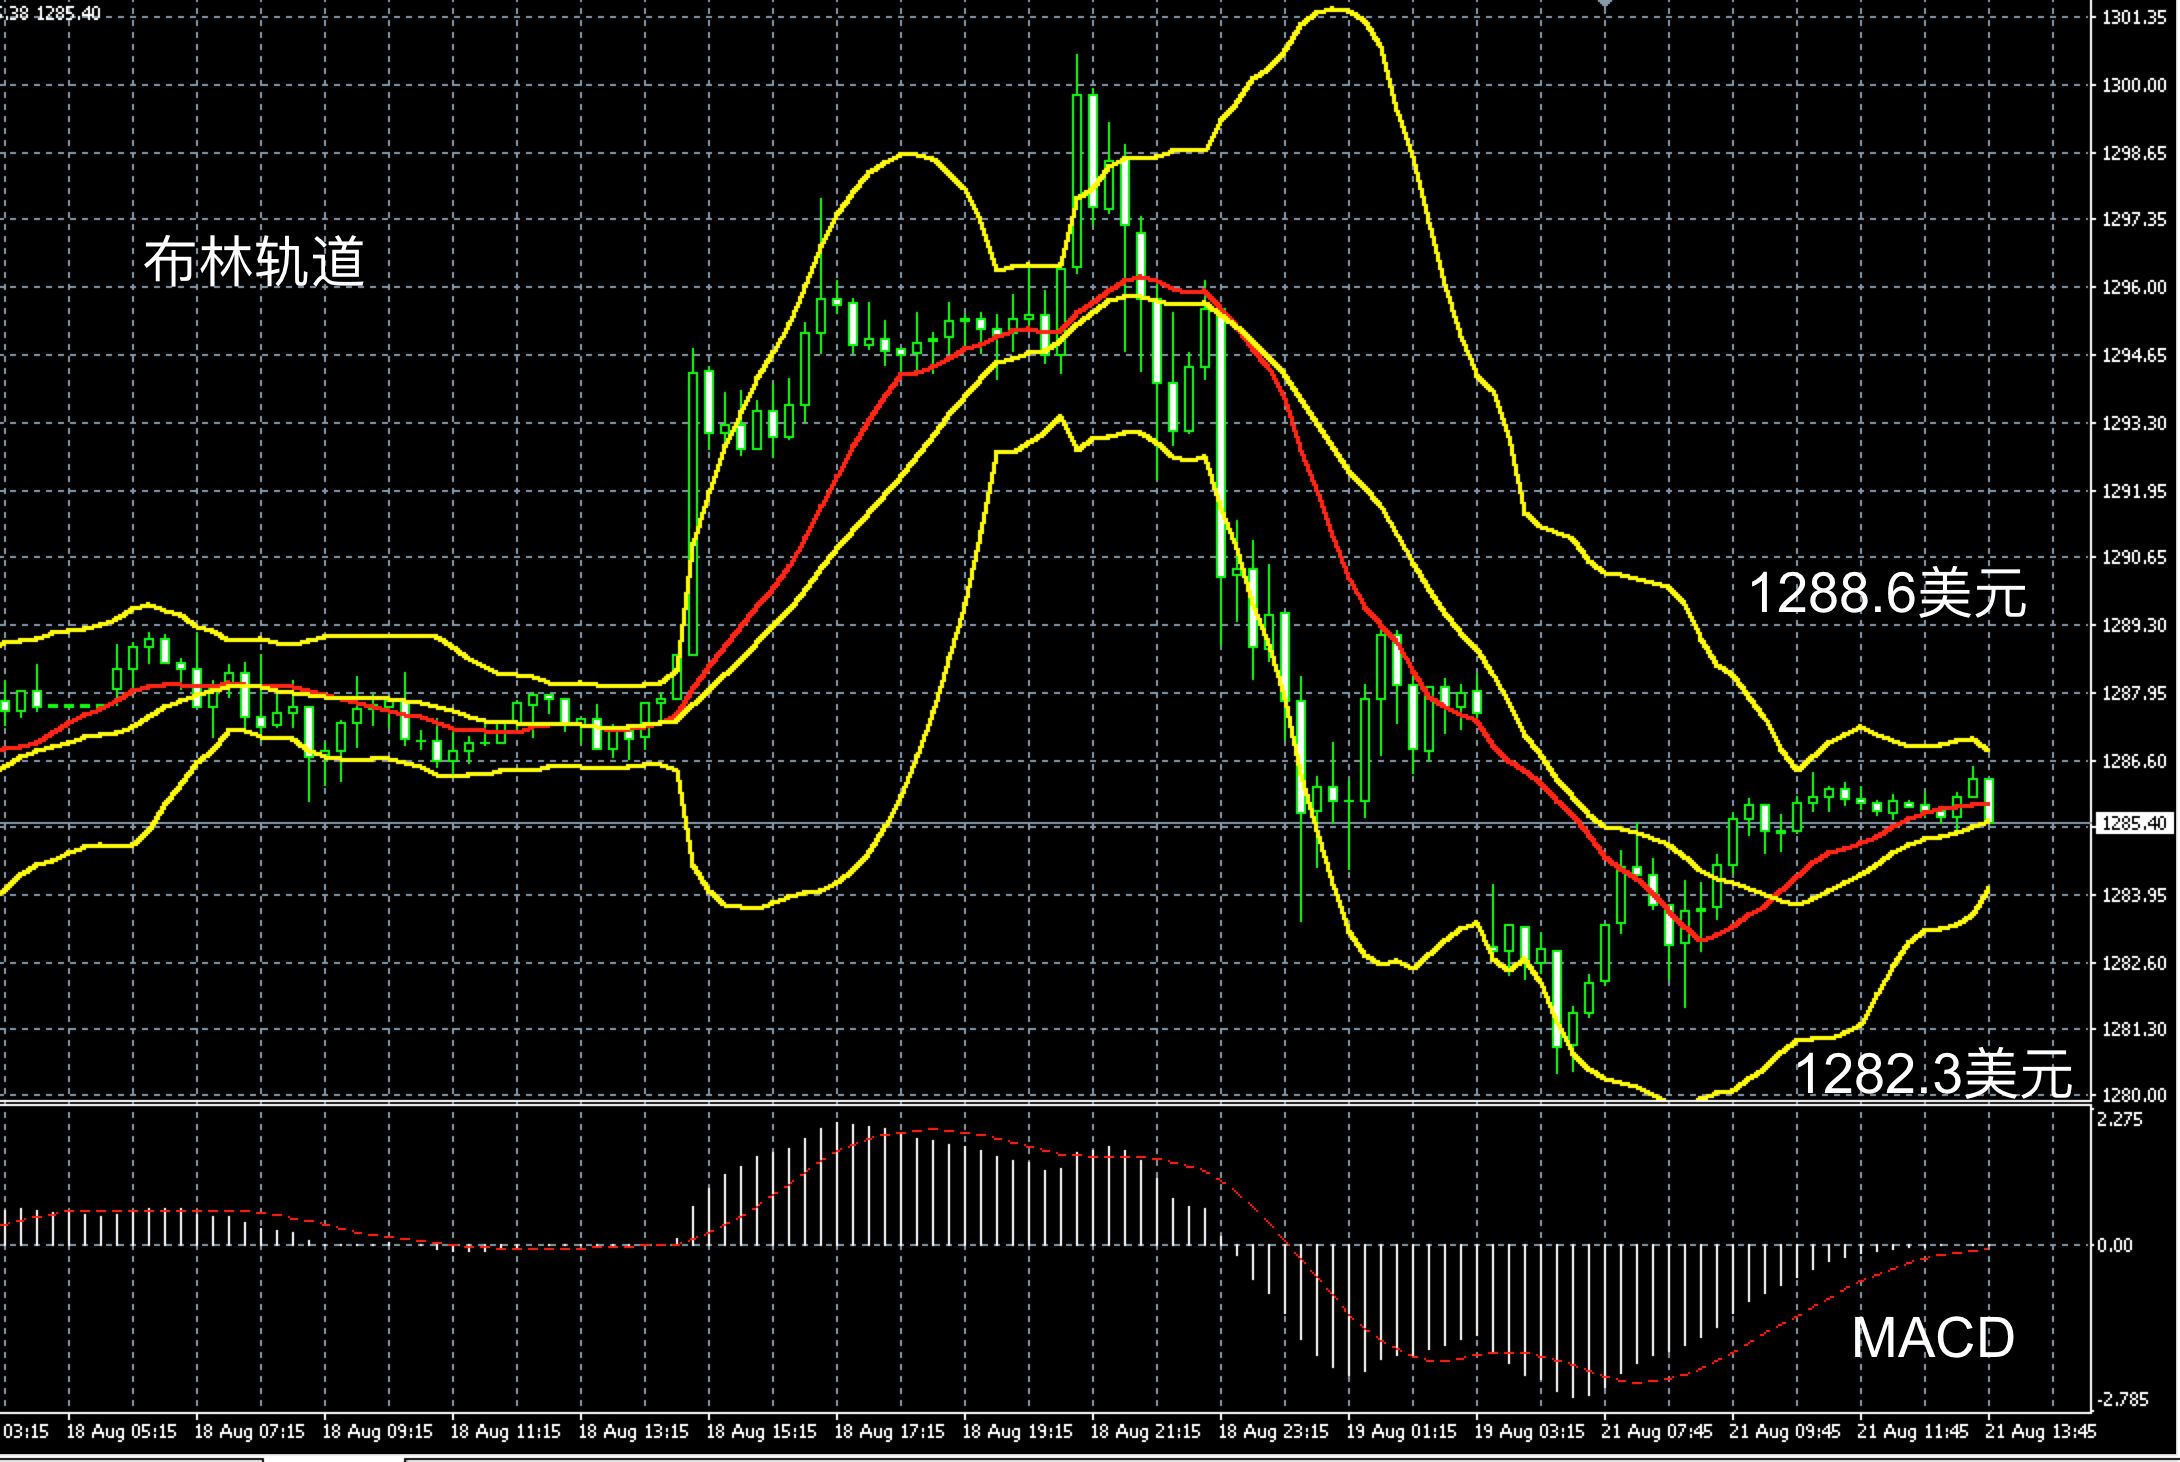Click the 1296.00 price scale value
The image size is (2180, 1462).
(x=2133, y=288)
